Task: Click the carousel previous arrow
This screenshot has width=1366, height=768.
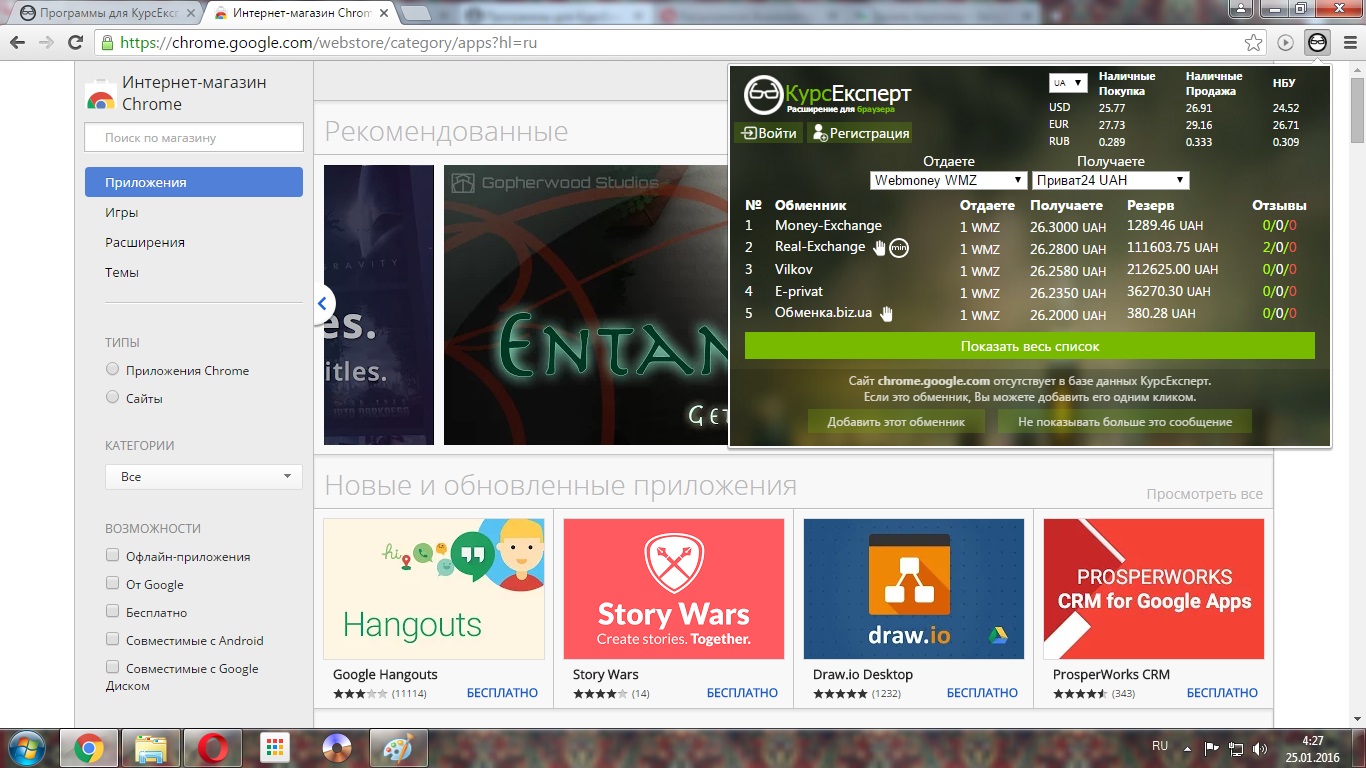Action: [x=323, y=304]
